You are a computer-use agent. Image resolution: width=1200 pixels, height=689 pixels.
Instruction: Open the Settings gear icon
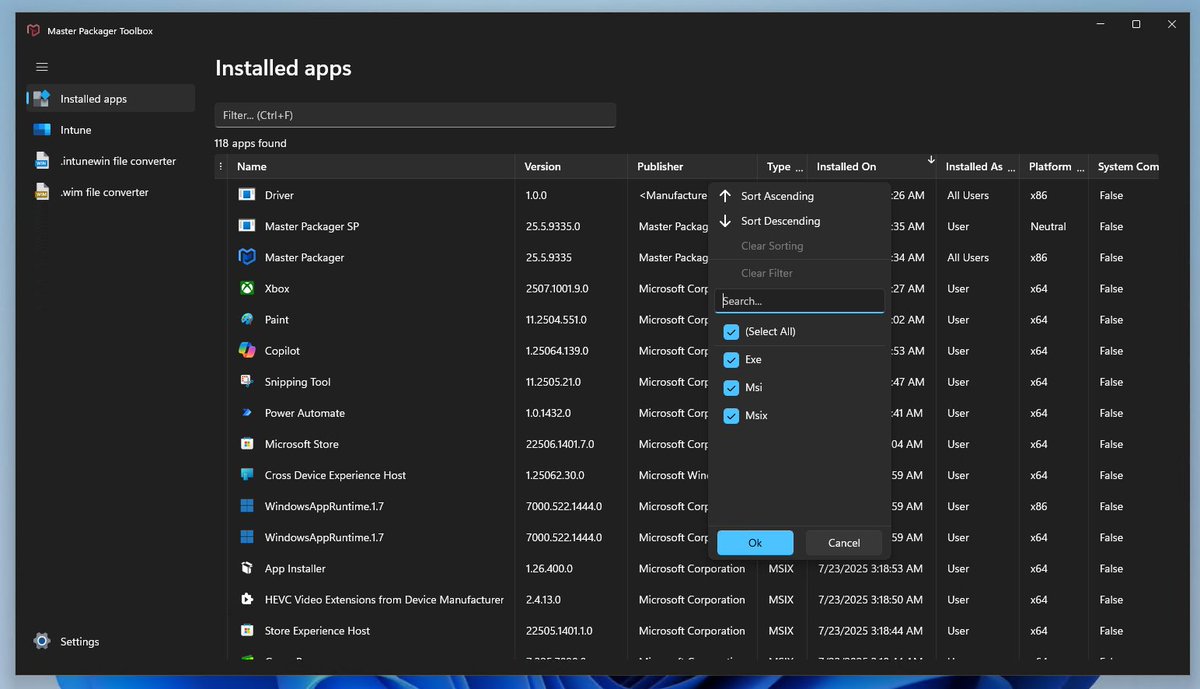click(41, 641)
